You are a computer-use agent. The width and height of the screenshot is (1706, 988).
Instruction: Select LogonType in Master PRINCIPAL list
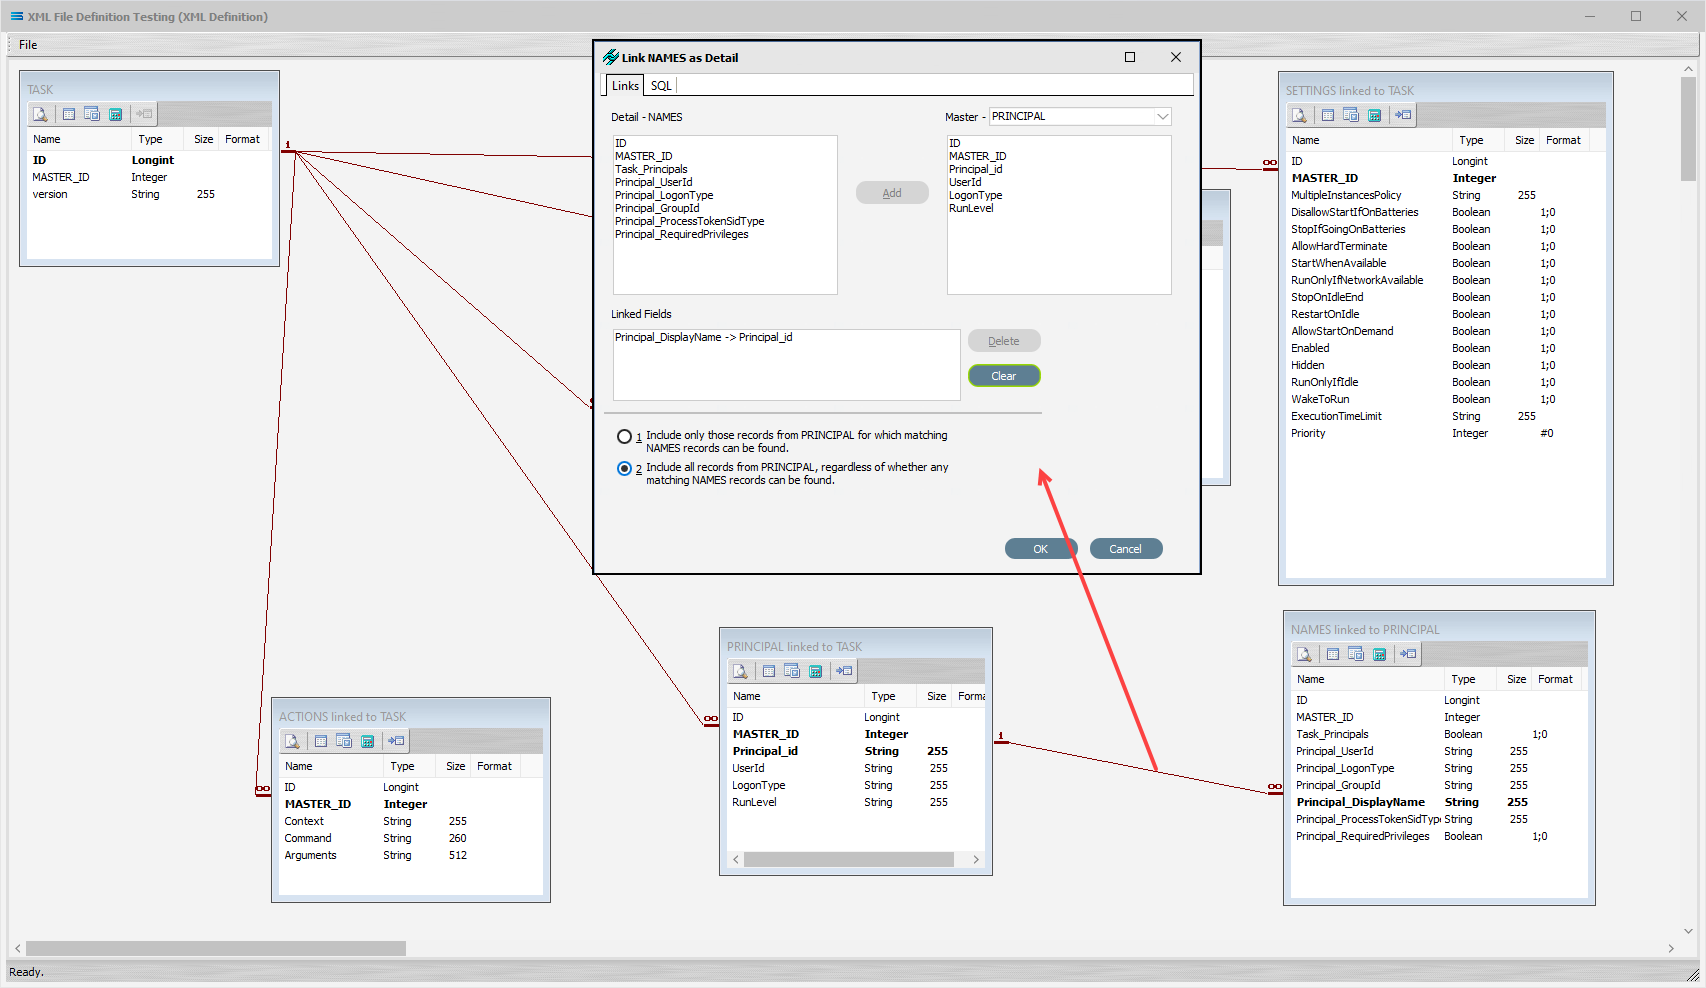pyautogui.click(x=975, y=196)
